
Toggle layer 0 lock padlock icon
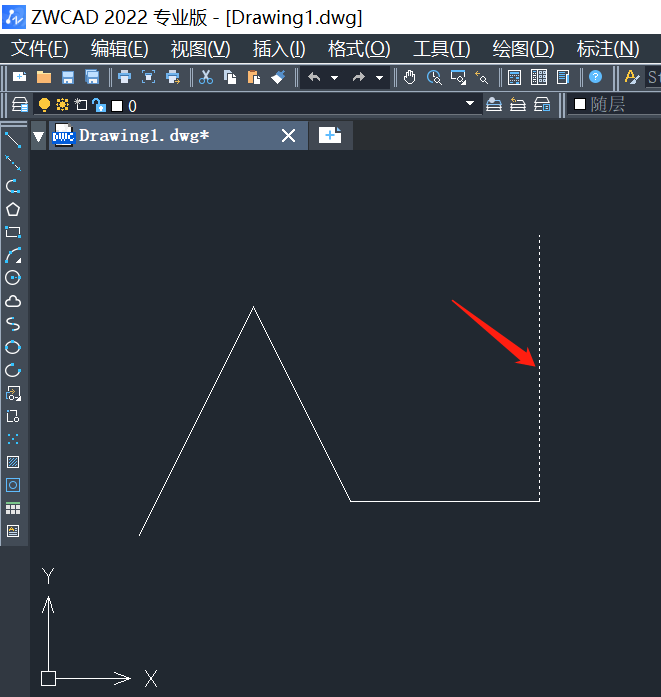(x=99, y=105)
